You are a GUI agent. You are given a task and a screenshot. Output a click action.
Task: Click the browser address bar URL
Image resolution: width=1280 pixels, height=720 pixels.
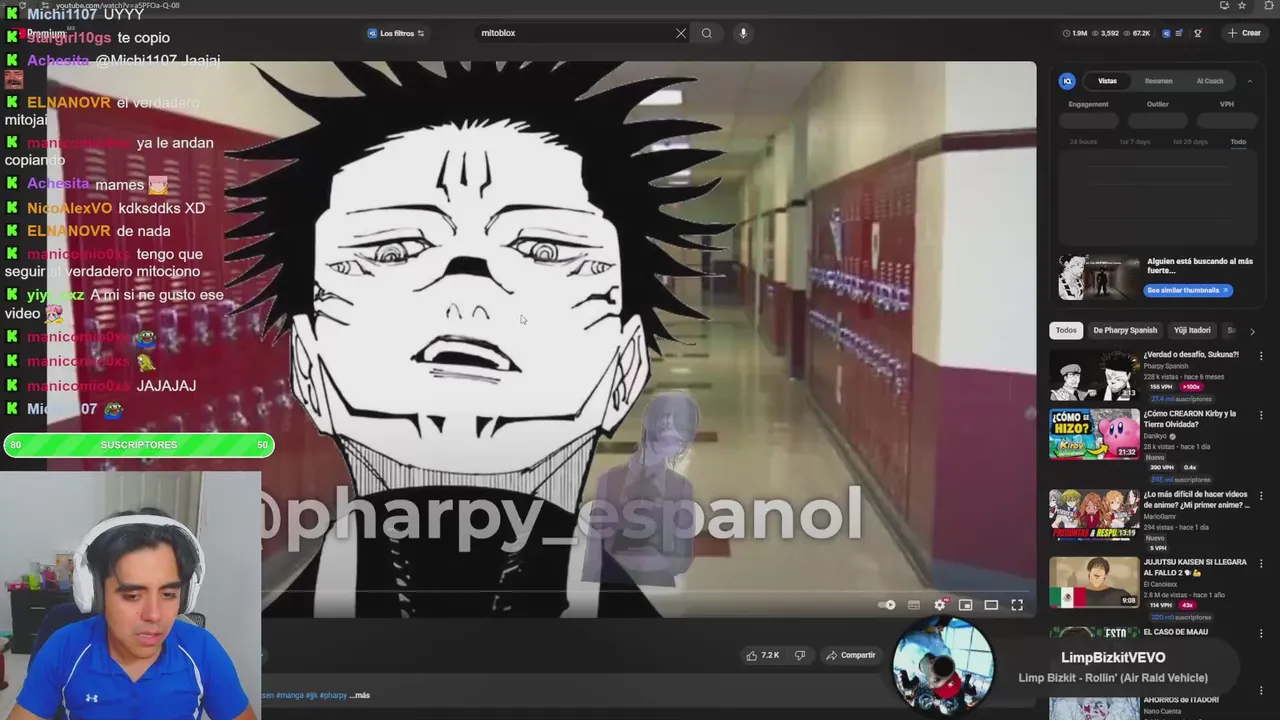[x=118, y=5]
